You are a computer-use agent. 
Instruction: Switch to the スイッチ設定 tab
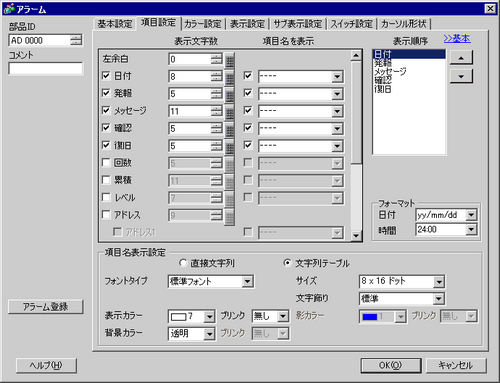click(352, 24)
